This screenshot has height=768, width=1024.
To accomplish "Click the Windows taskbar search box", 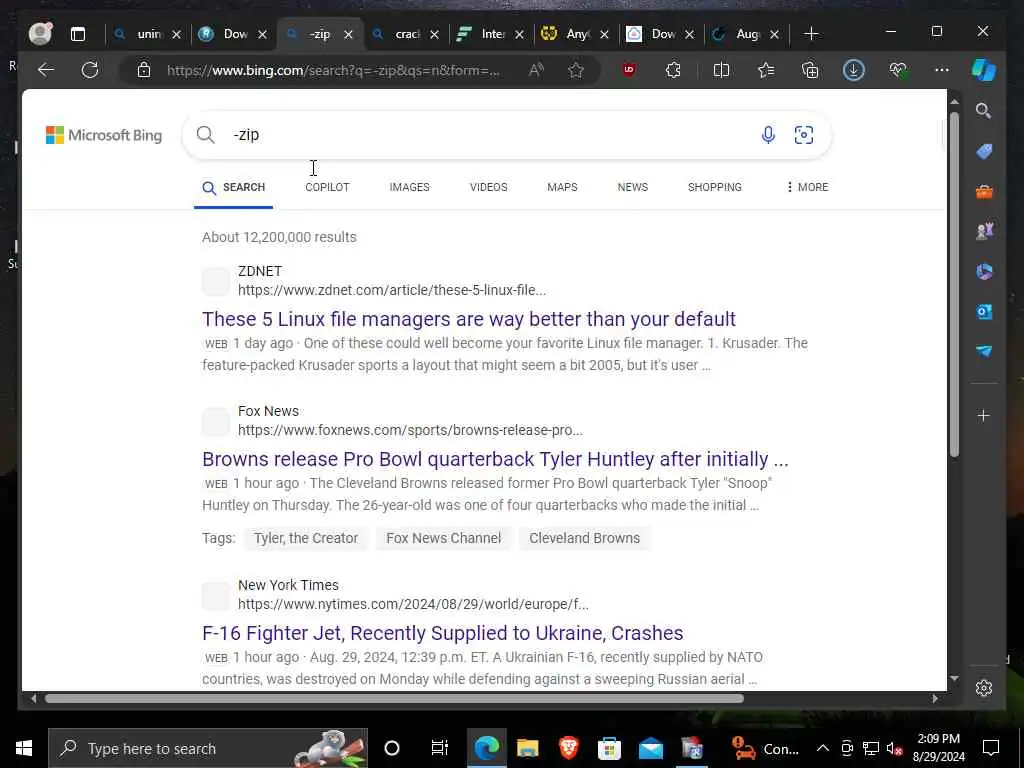I will tap(208, 748).
